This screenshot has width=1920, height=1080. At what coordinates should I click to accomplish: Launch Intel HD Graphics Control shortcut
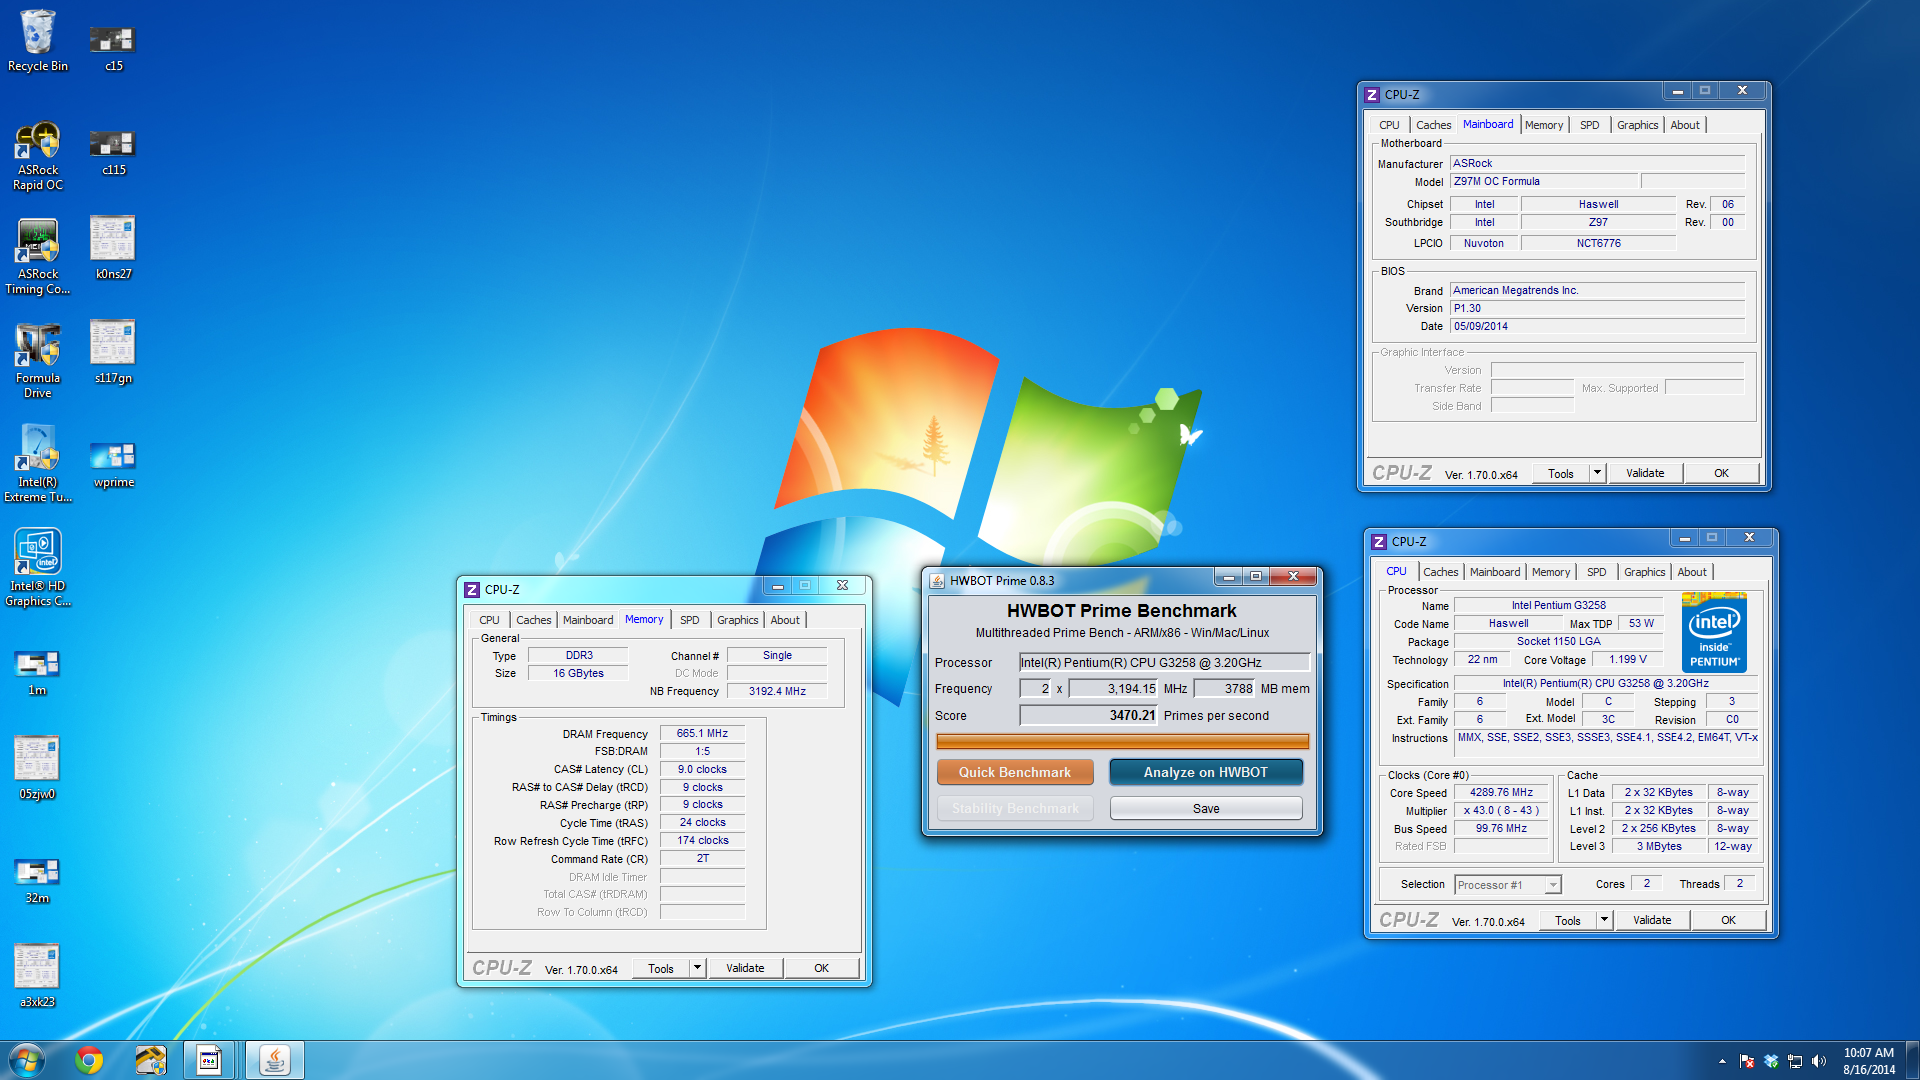38,568
